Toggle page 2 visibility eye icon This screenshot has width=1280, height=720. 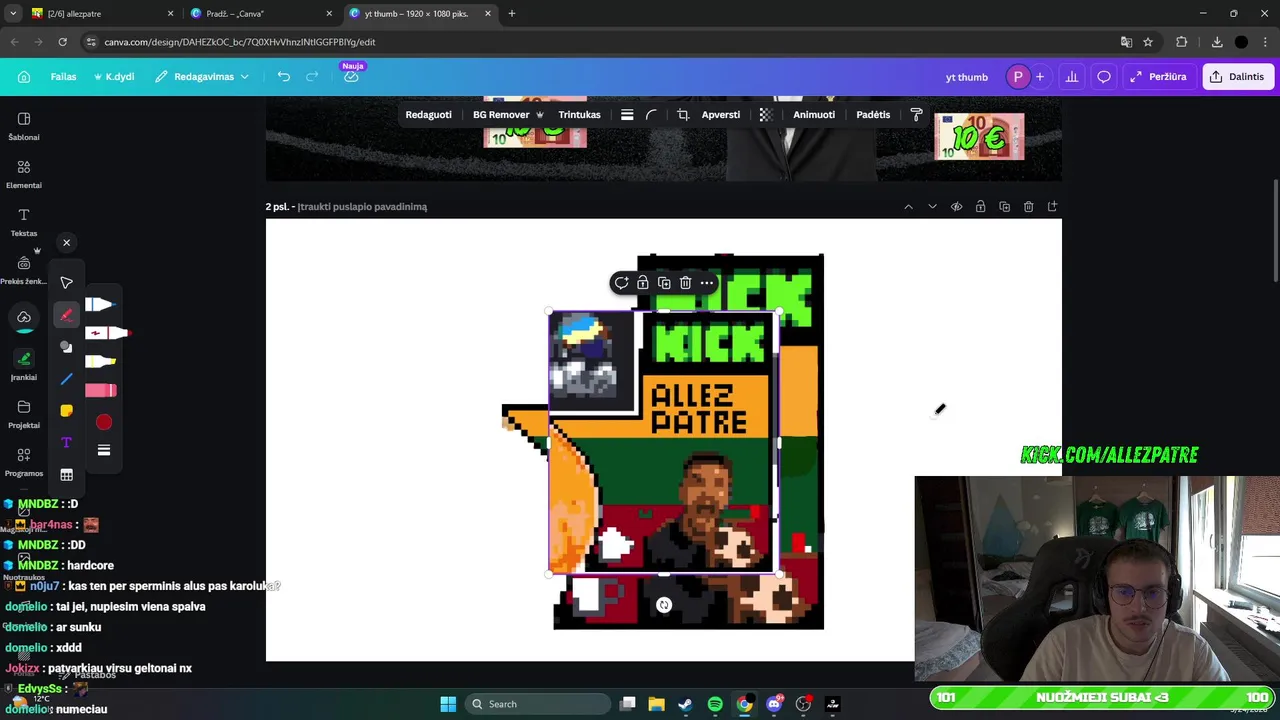pyautogui.click(x=956, y=207)
